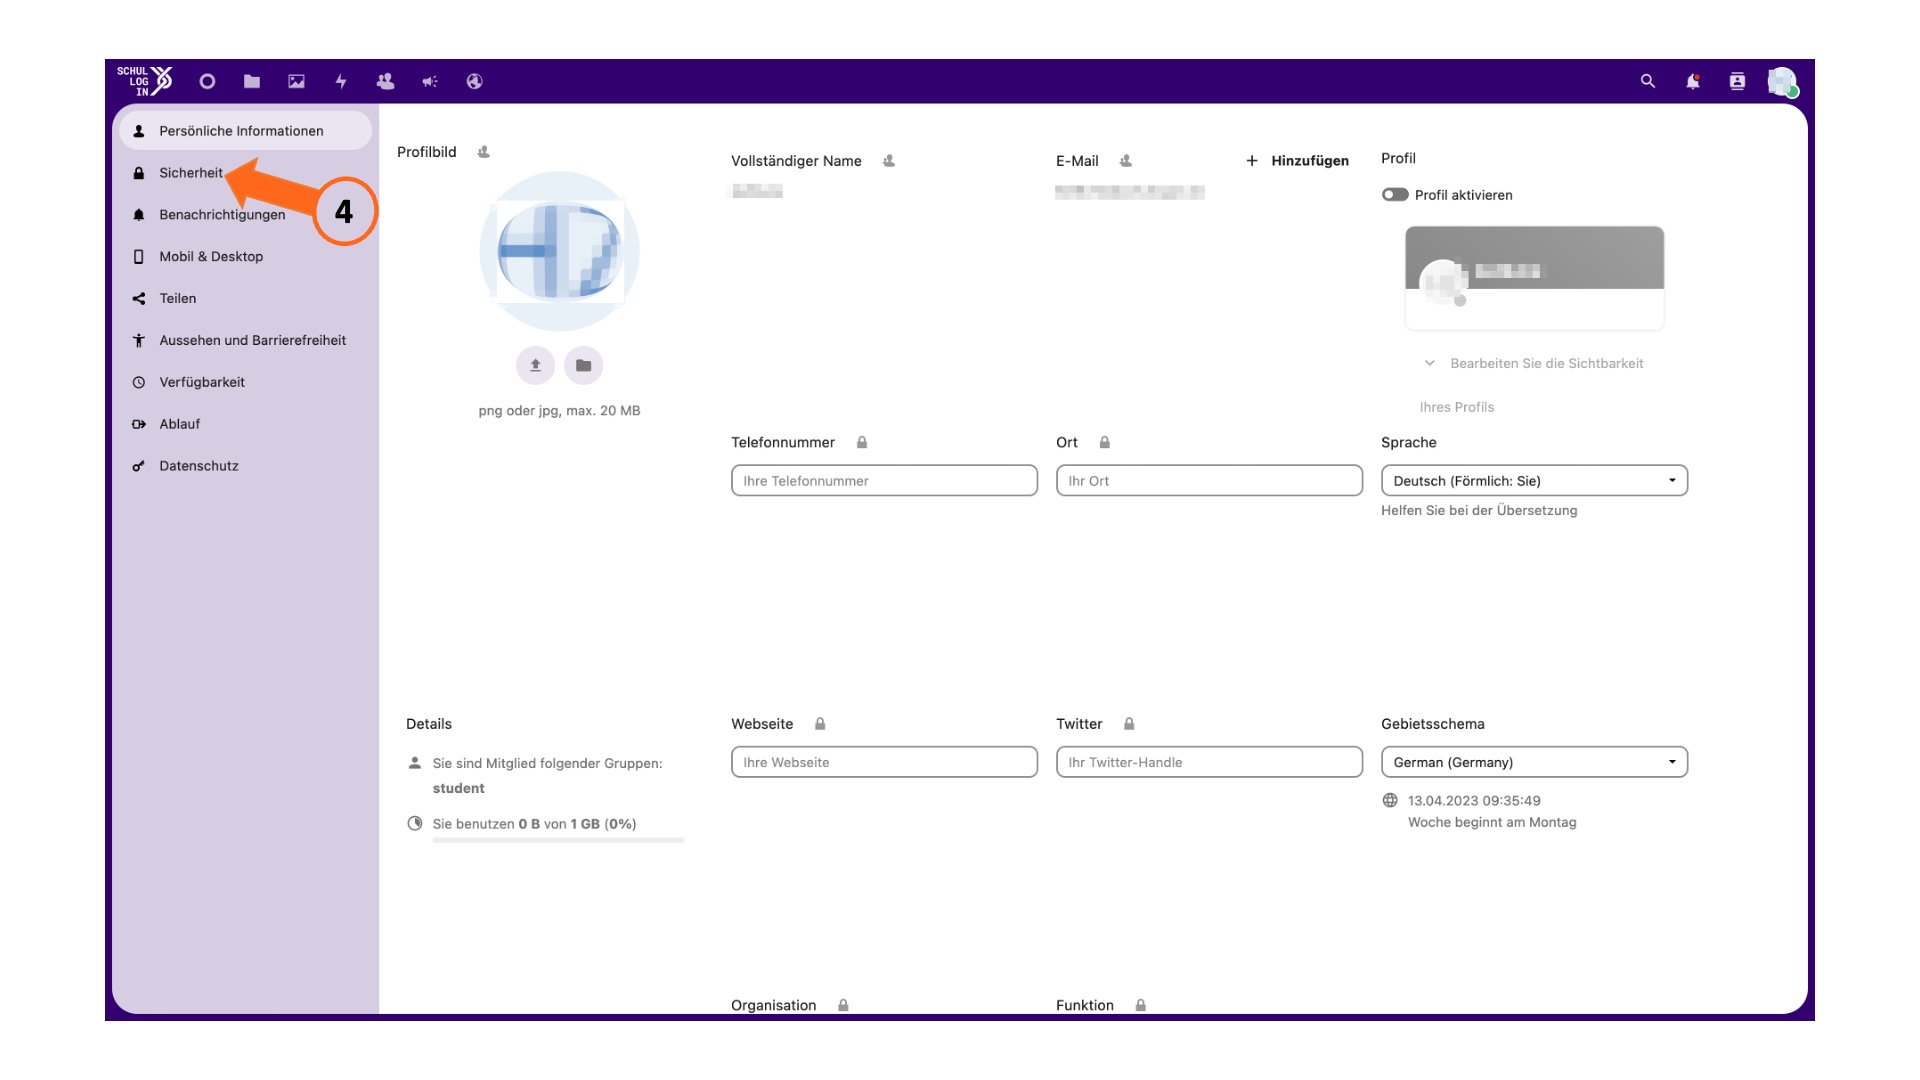1920x1080 pixels.
Task: Click the visibility icon next to Profilbild
Action: click(484, 152)
